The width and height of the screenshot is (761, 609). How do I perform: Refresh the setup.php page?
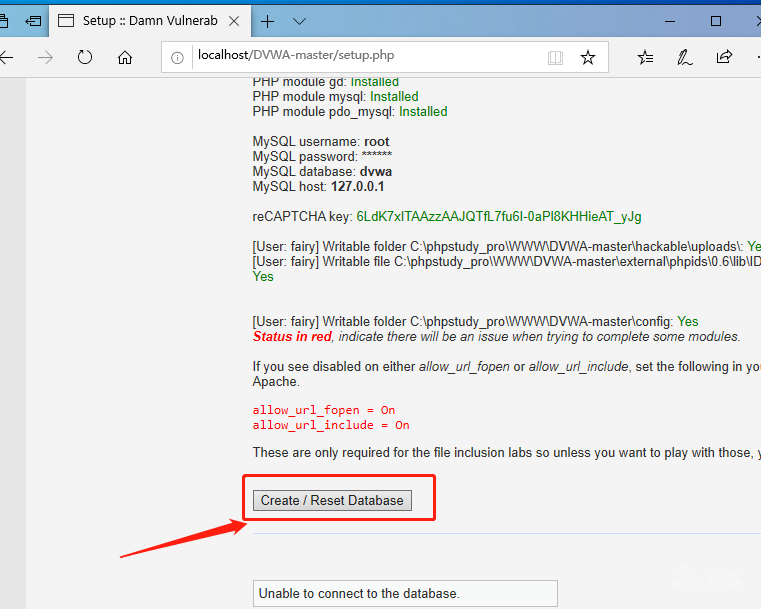(85, 57)
